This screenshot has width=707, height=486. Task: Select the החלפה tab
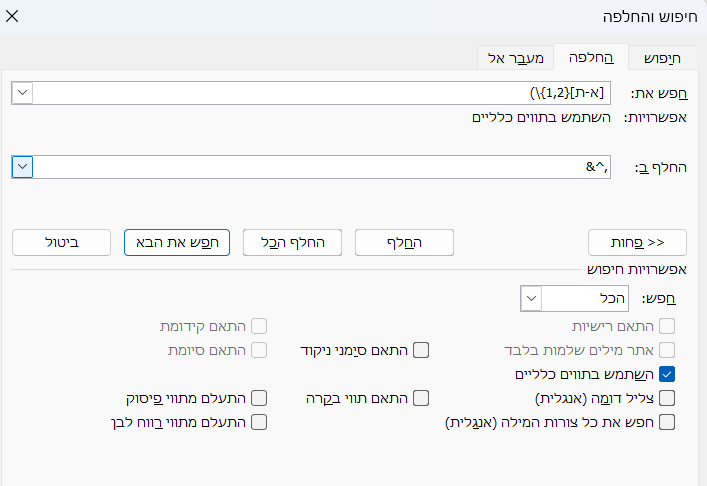coord(591,57)
